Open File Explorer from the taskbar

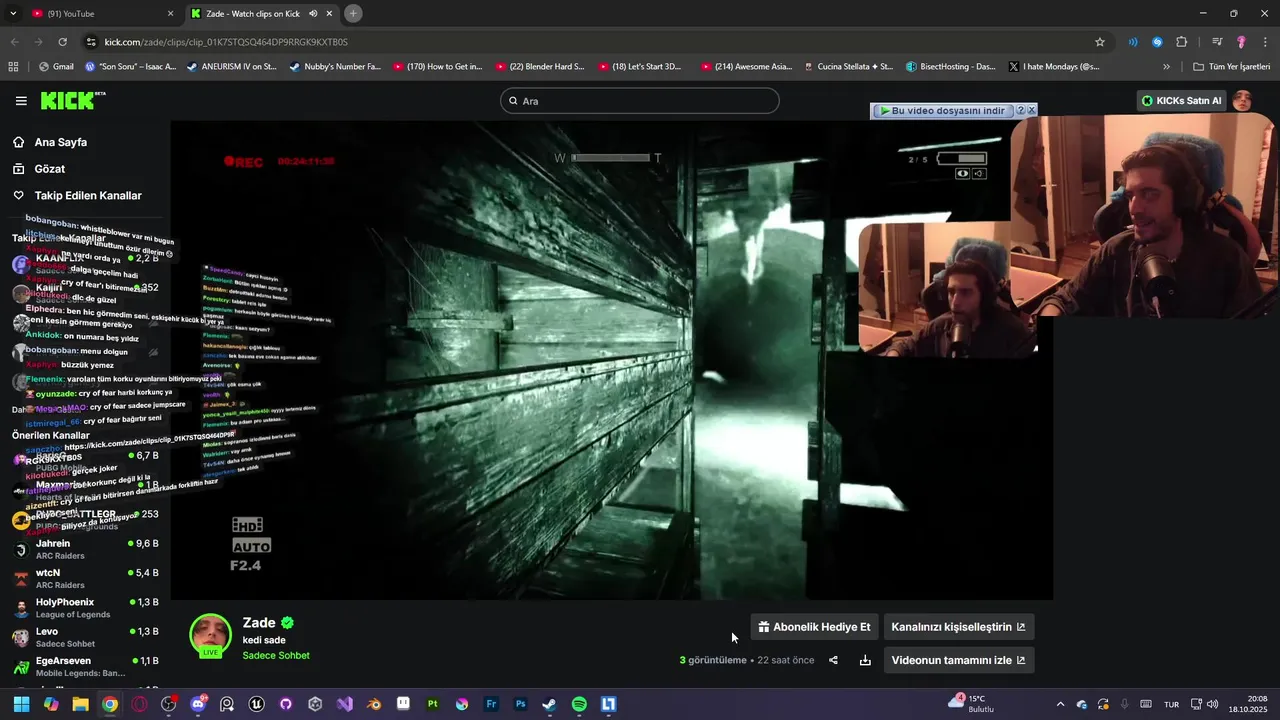point(80,704)
